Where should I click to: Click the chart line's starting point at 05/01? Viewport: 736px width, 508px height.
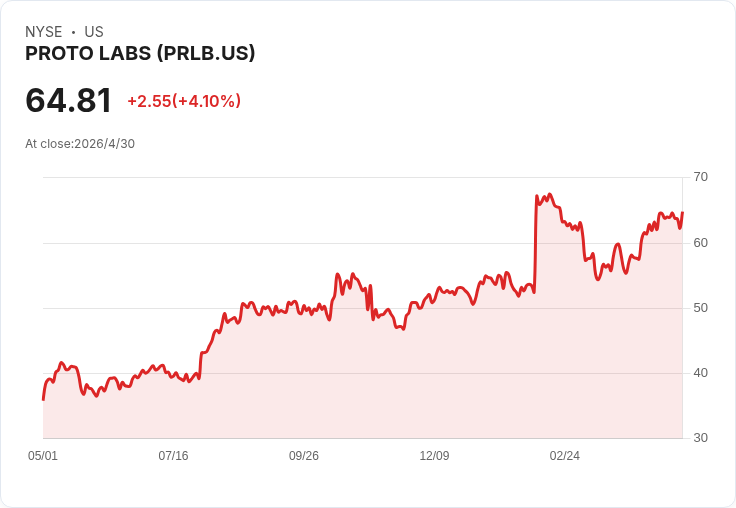pyautogui.click(x=44, y=399)
